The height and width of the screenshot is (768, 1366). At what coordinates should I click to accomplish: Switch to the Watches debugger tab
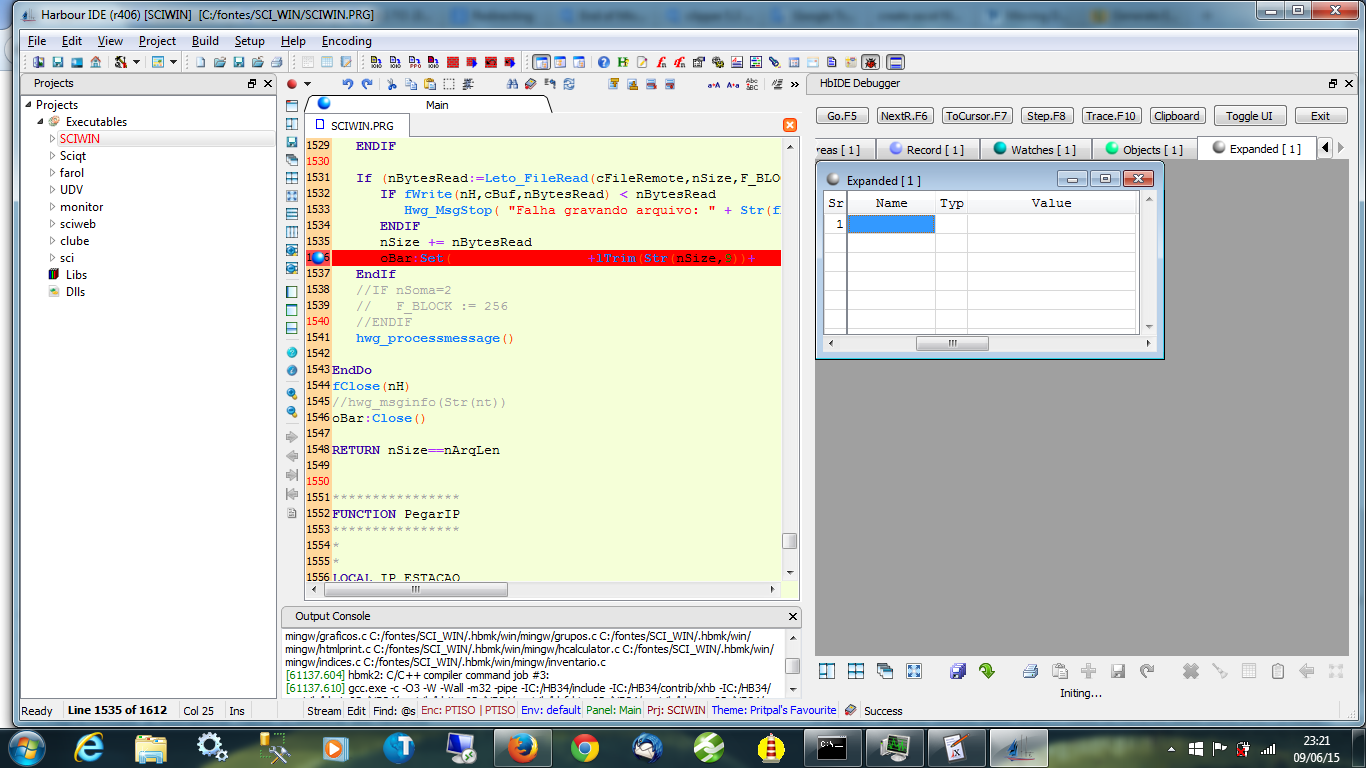click(x=1035, y=149)
